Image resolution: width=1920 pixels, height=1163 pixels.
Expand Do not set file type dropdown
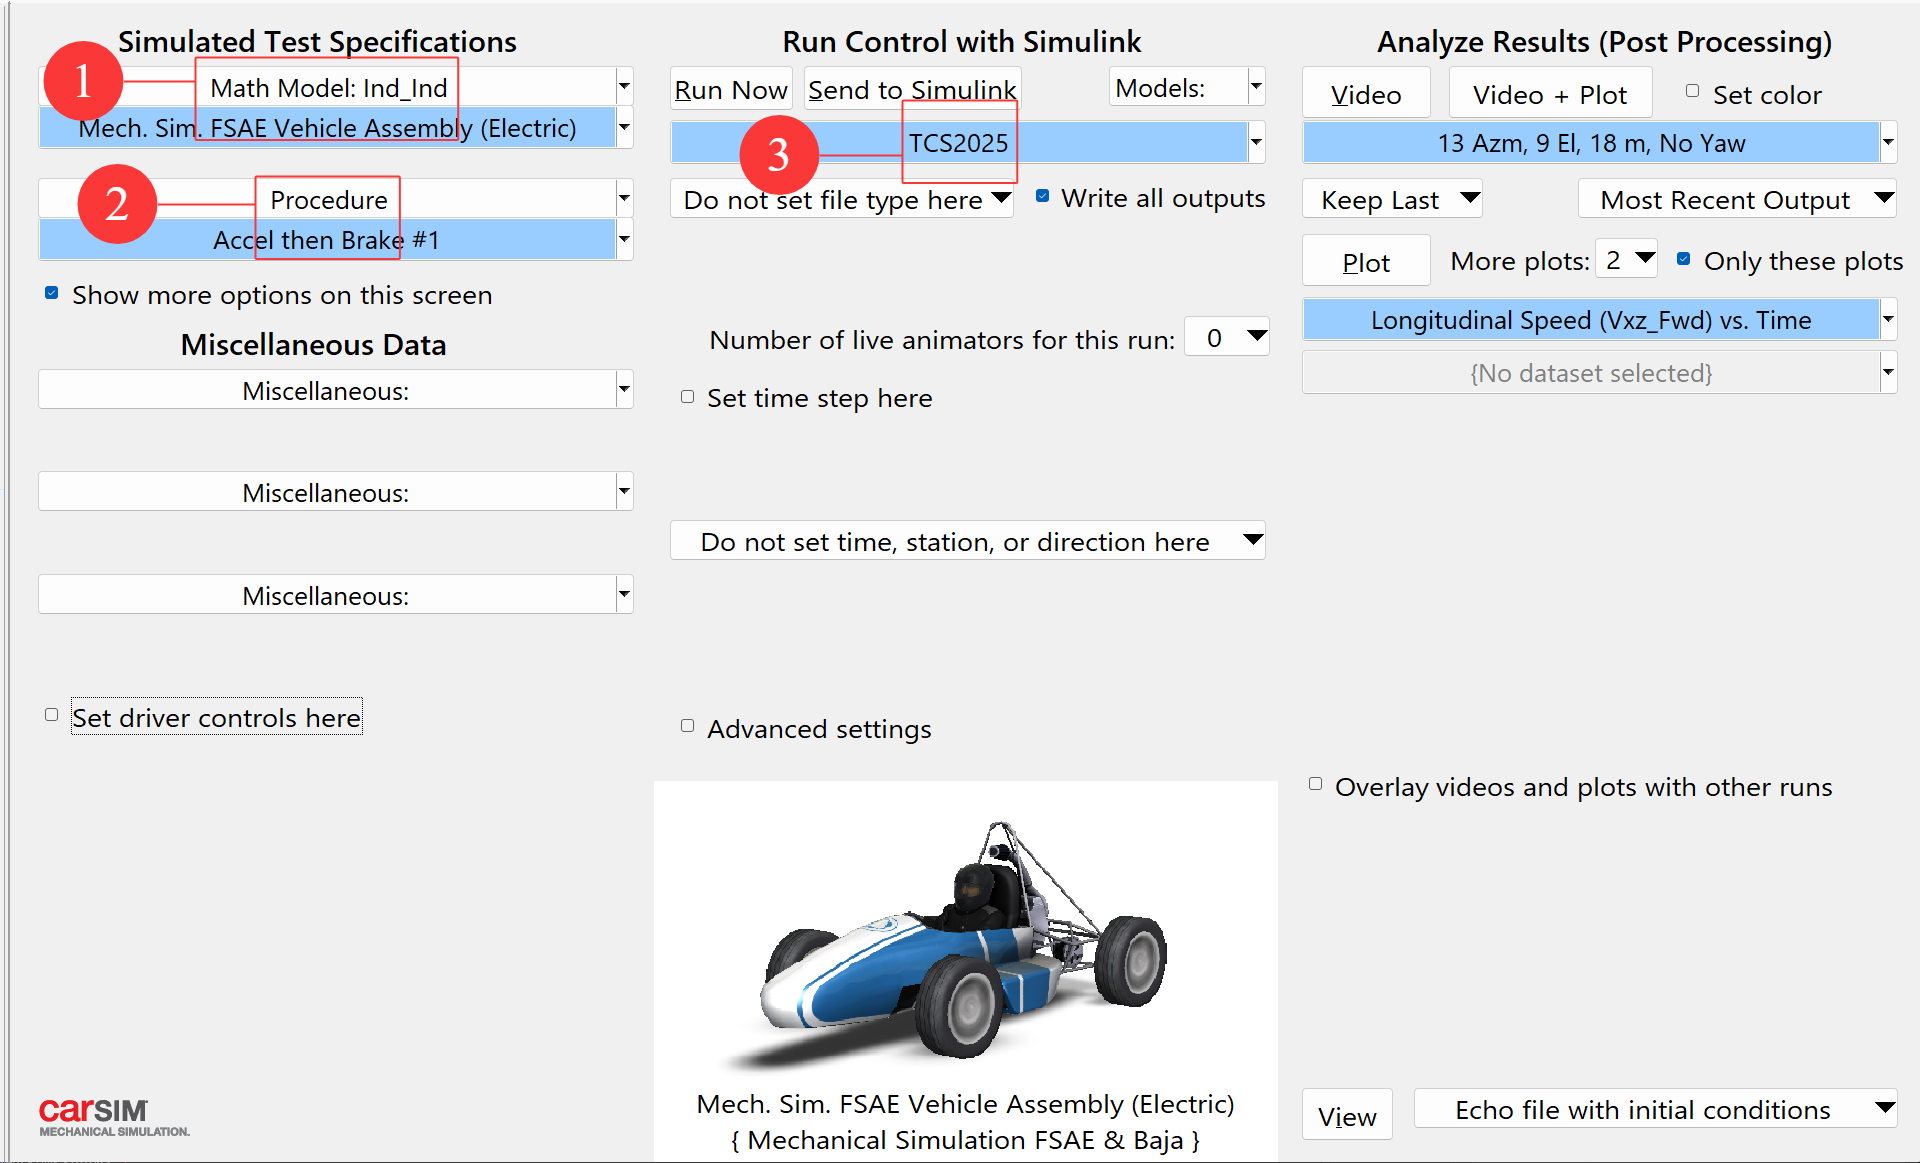[x=842, y=200]
